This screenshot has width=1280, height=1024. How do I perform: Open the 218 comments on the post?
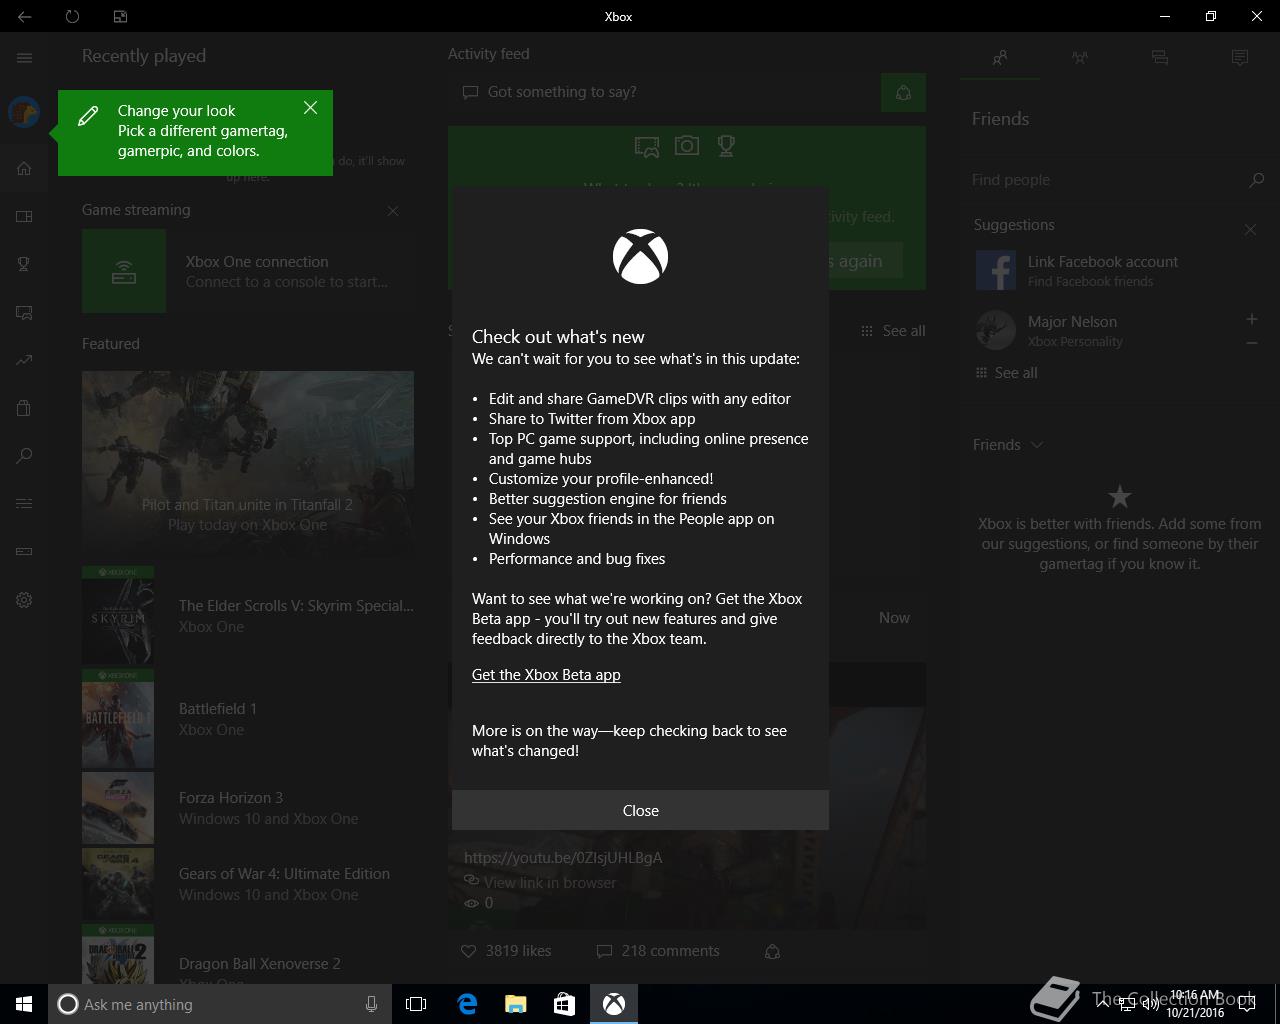point(658,951)
